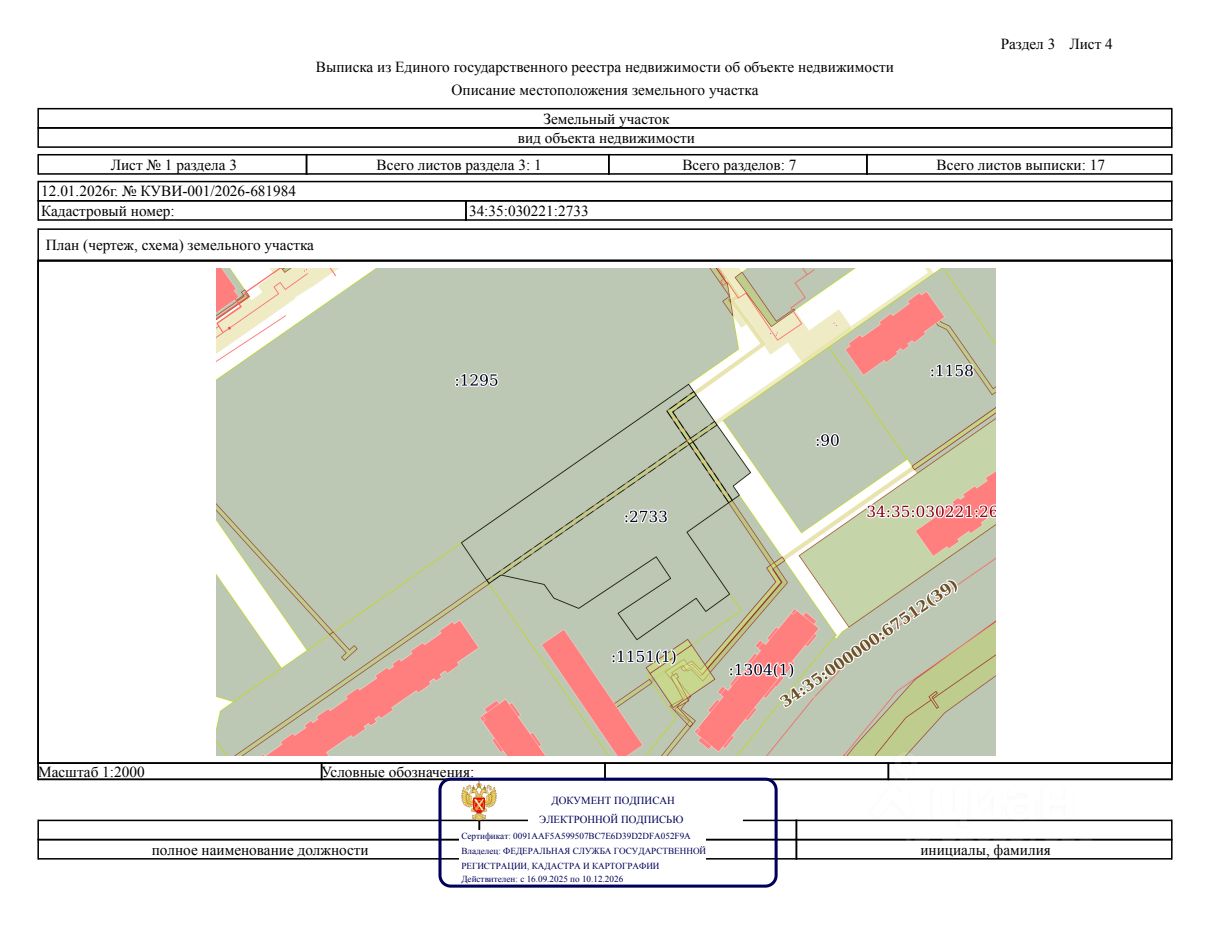Screen dimensions: 1210x935
Task: Click 'ДОКУМЕНТ ПОДПИСАН' text in the stamp
Action: click(613, 801)
